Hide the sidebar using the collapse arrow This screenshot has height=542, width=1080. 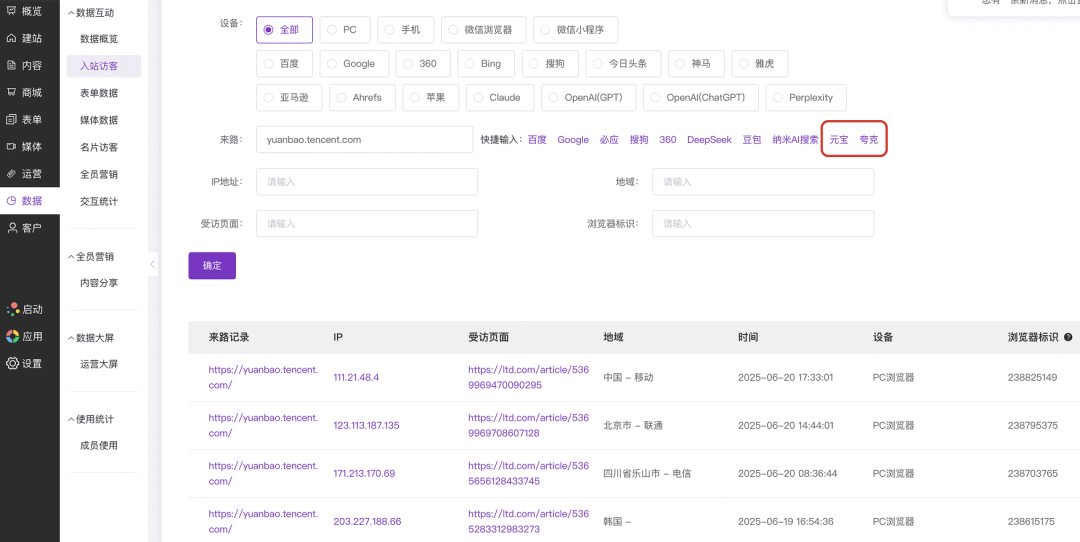[153, 264]
